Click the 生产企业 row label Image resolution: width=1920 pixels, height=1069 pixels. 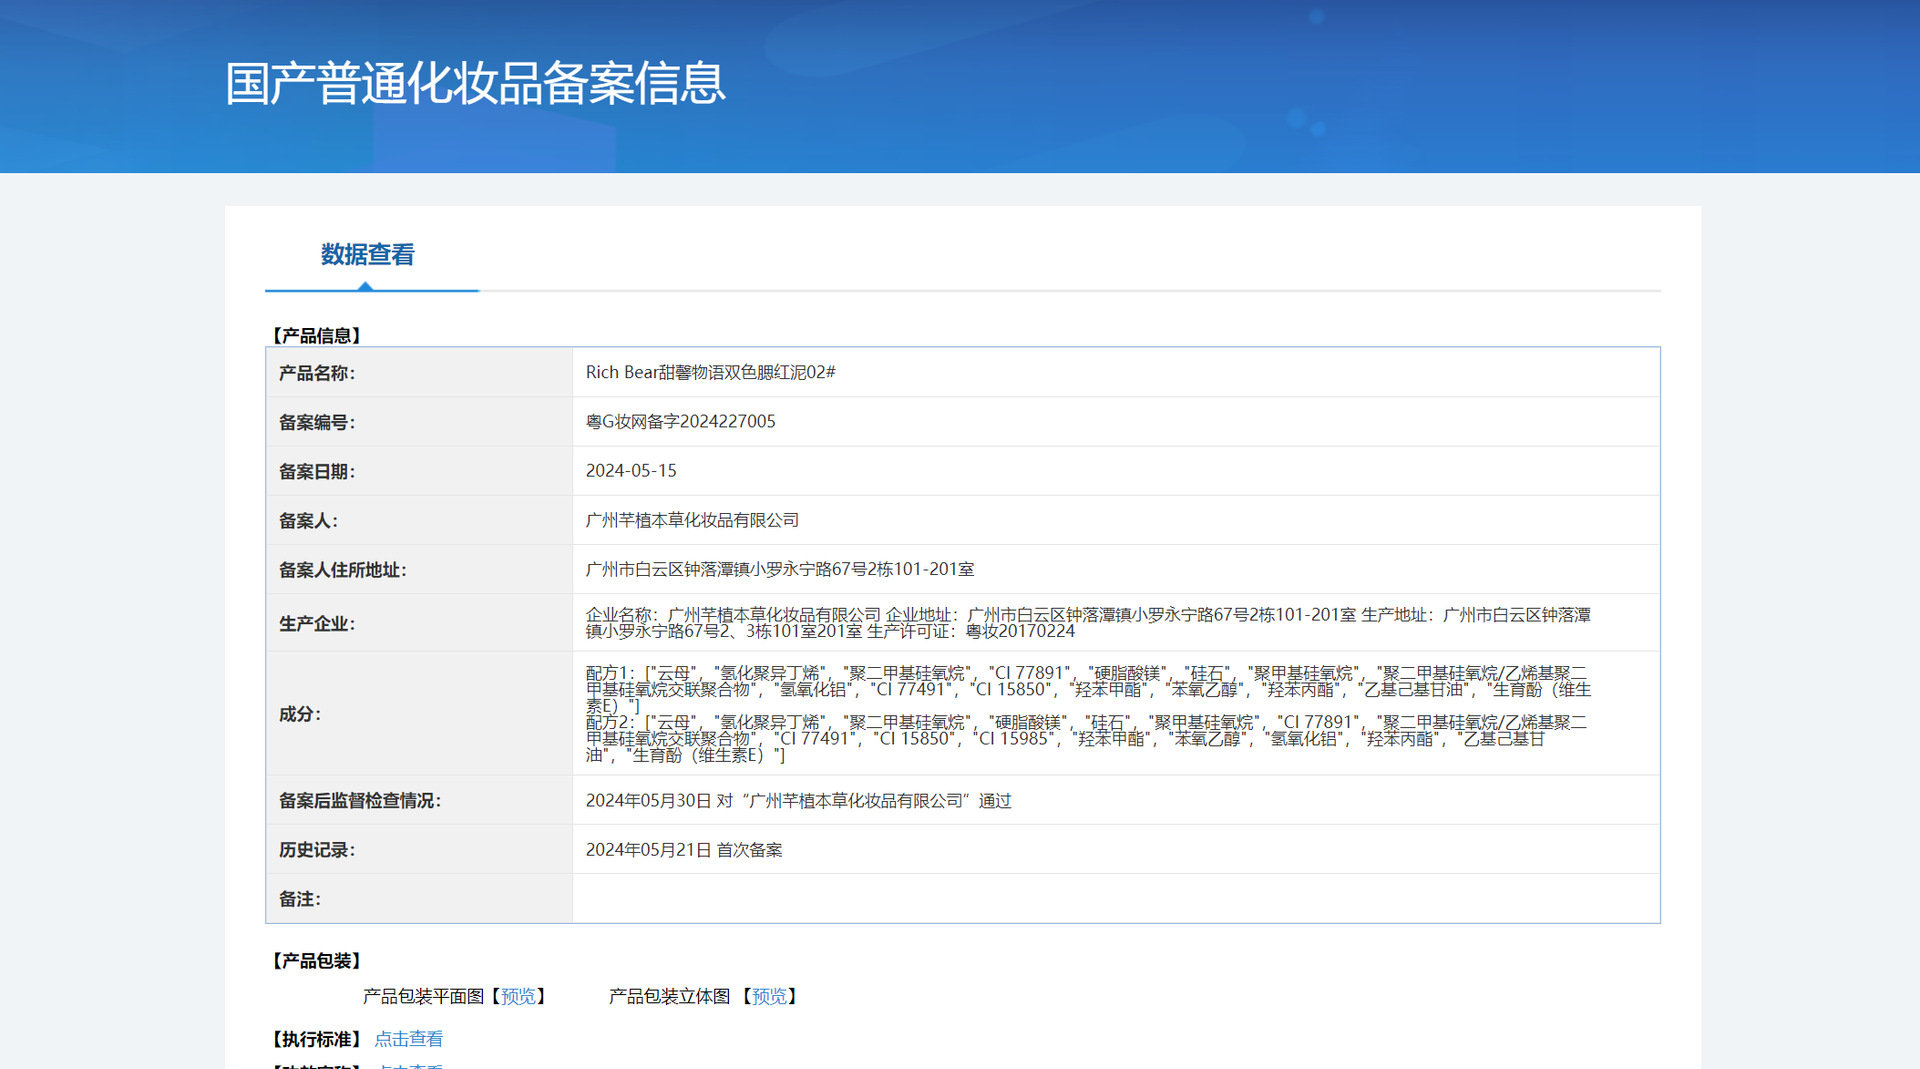coord(316,623)
